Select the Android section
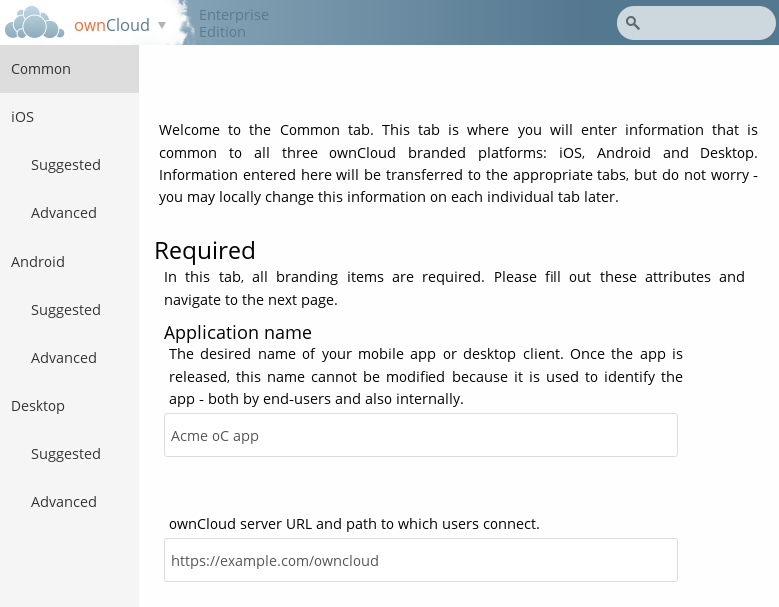The height and width of the screenshot is (607, 779). coord(38,262)
